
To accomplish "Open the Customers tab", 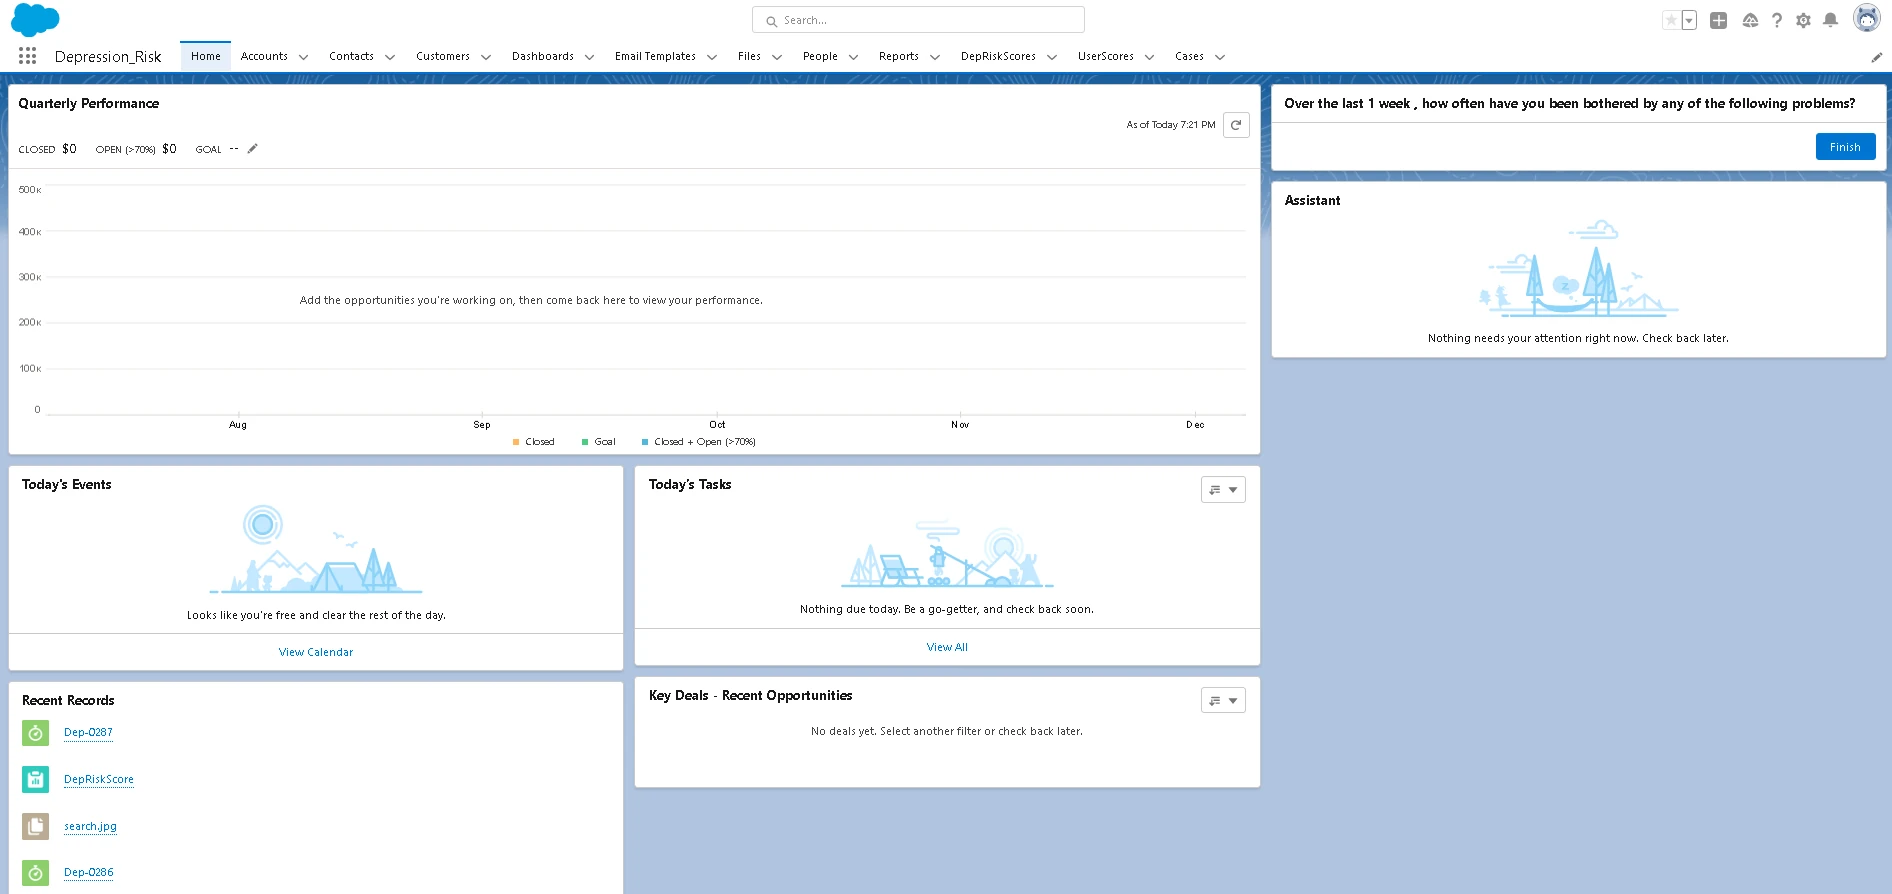I will tap(443, 56).
